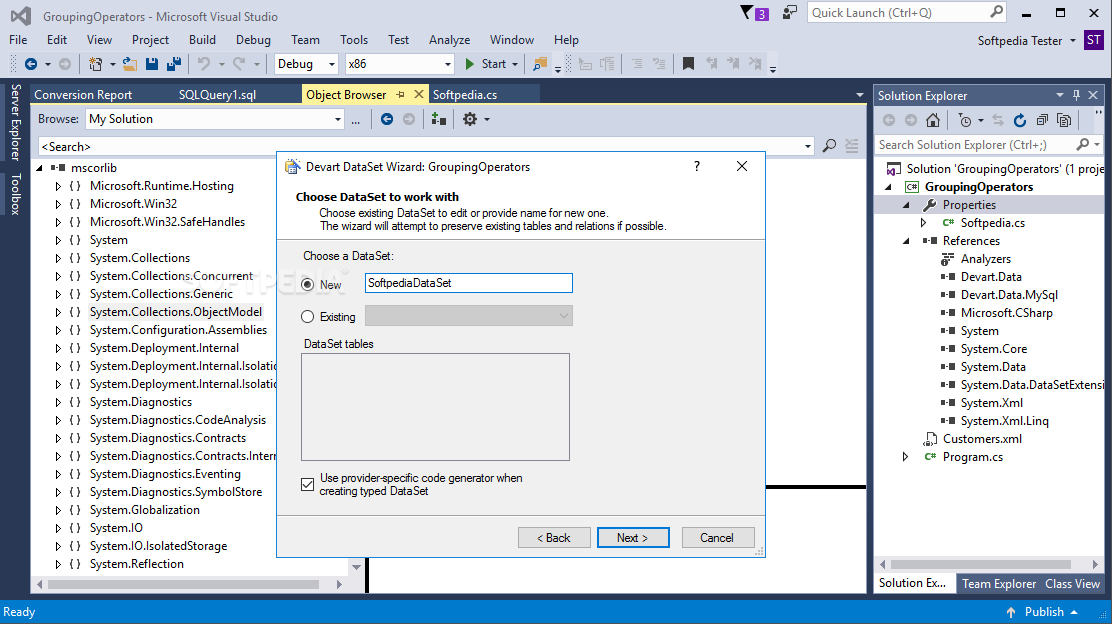Toggle provider-specific code generator checkbox
Image resolution: width=1112 pixels, height=624 pixels.
[307, 484]
